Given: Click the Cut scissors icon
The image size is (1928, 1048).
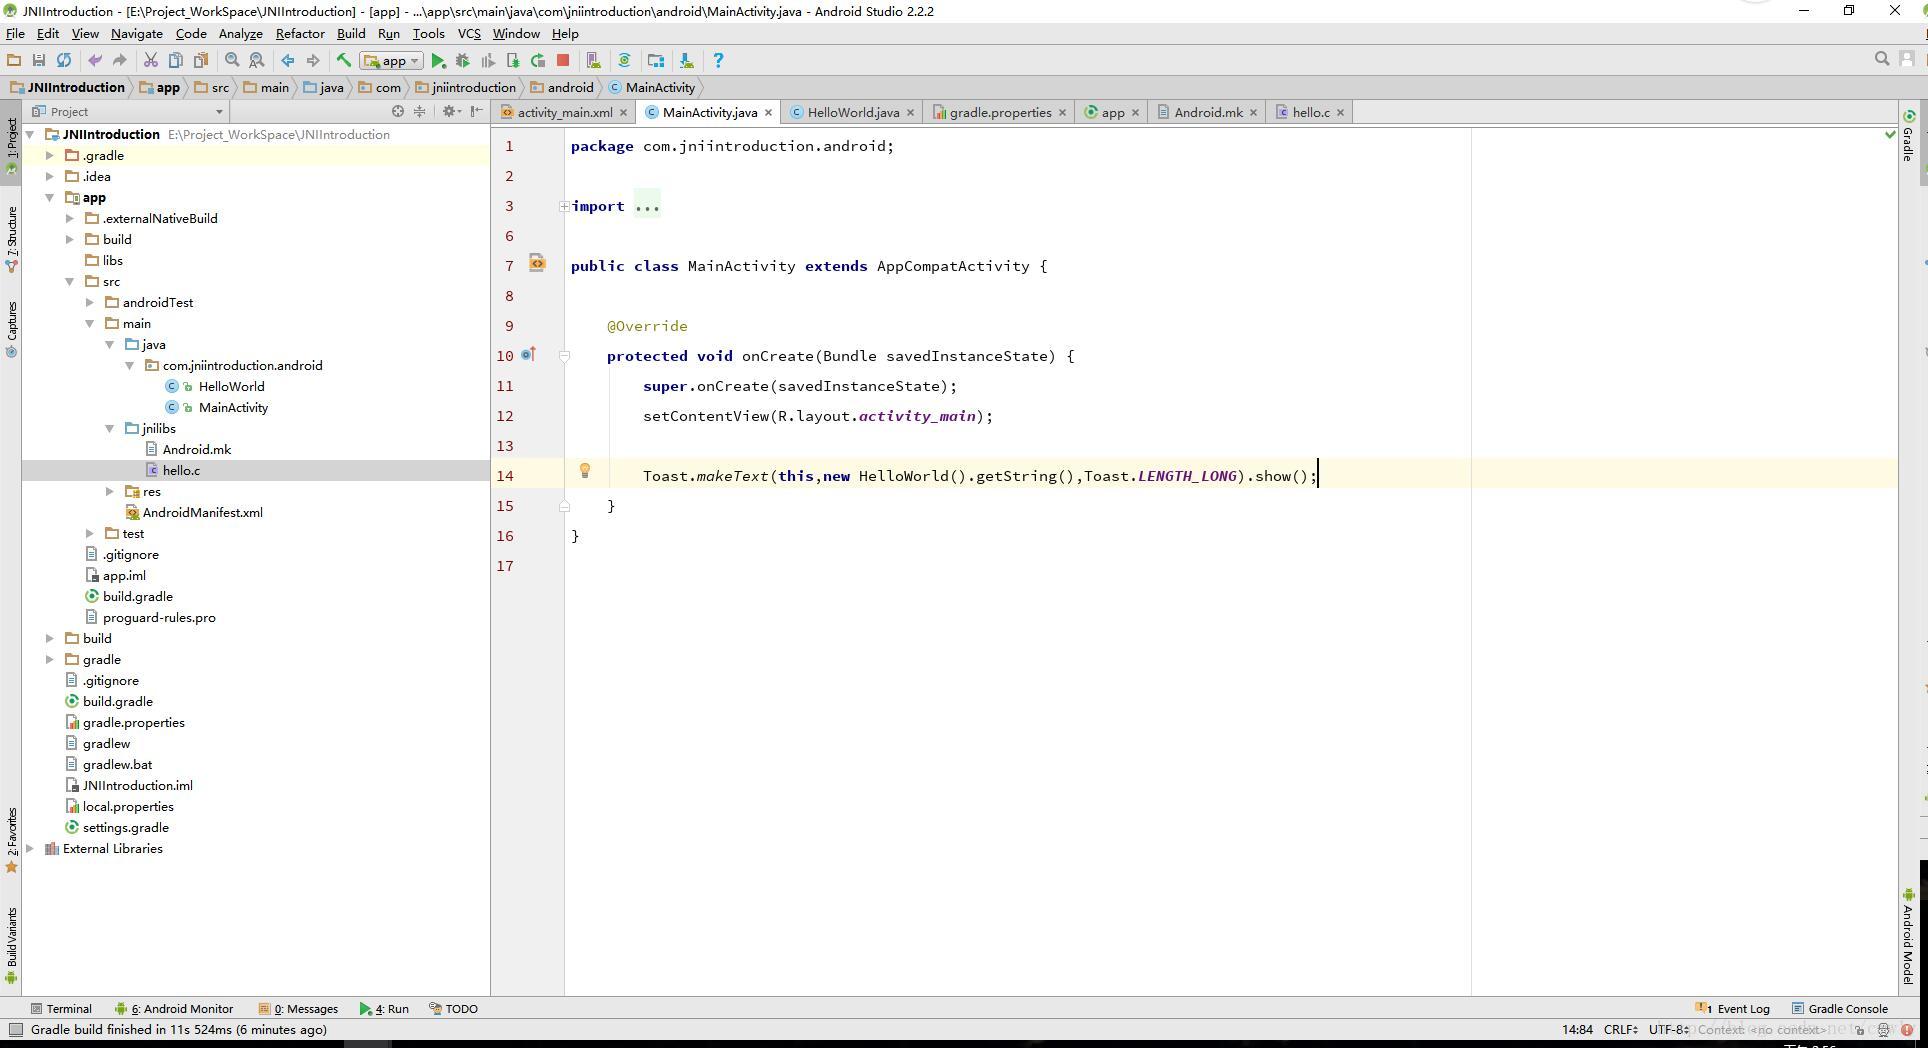Looking at the screenshot, I should pos(151,61).
